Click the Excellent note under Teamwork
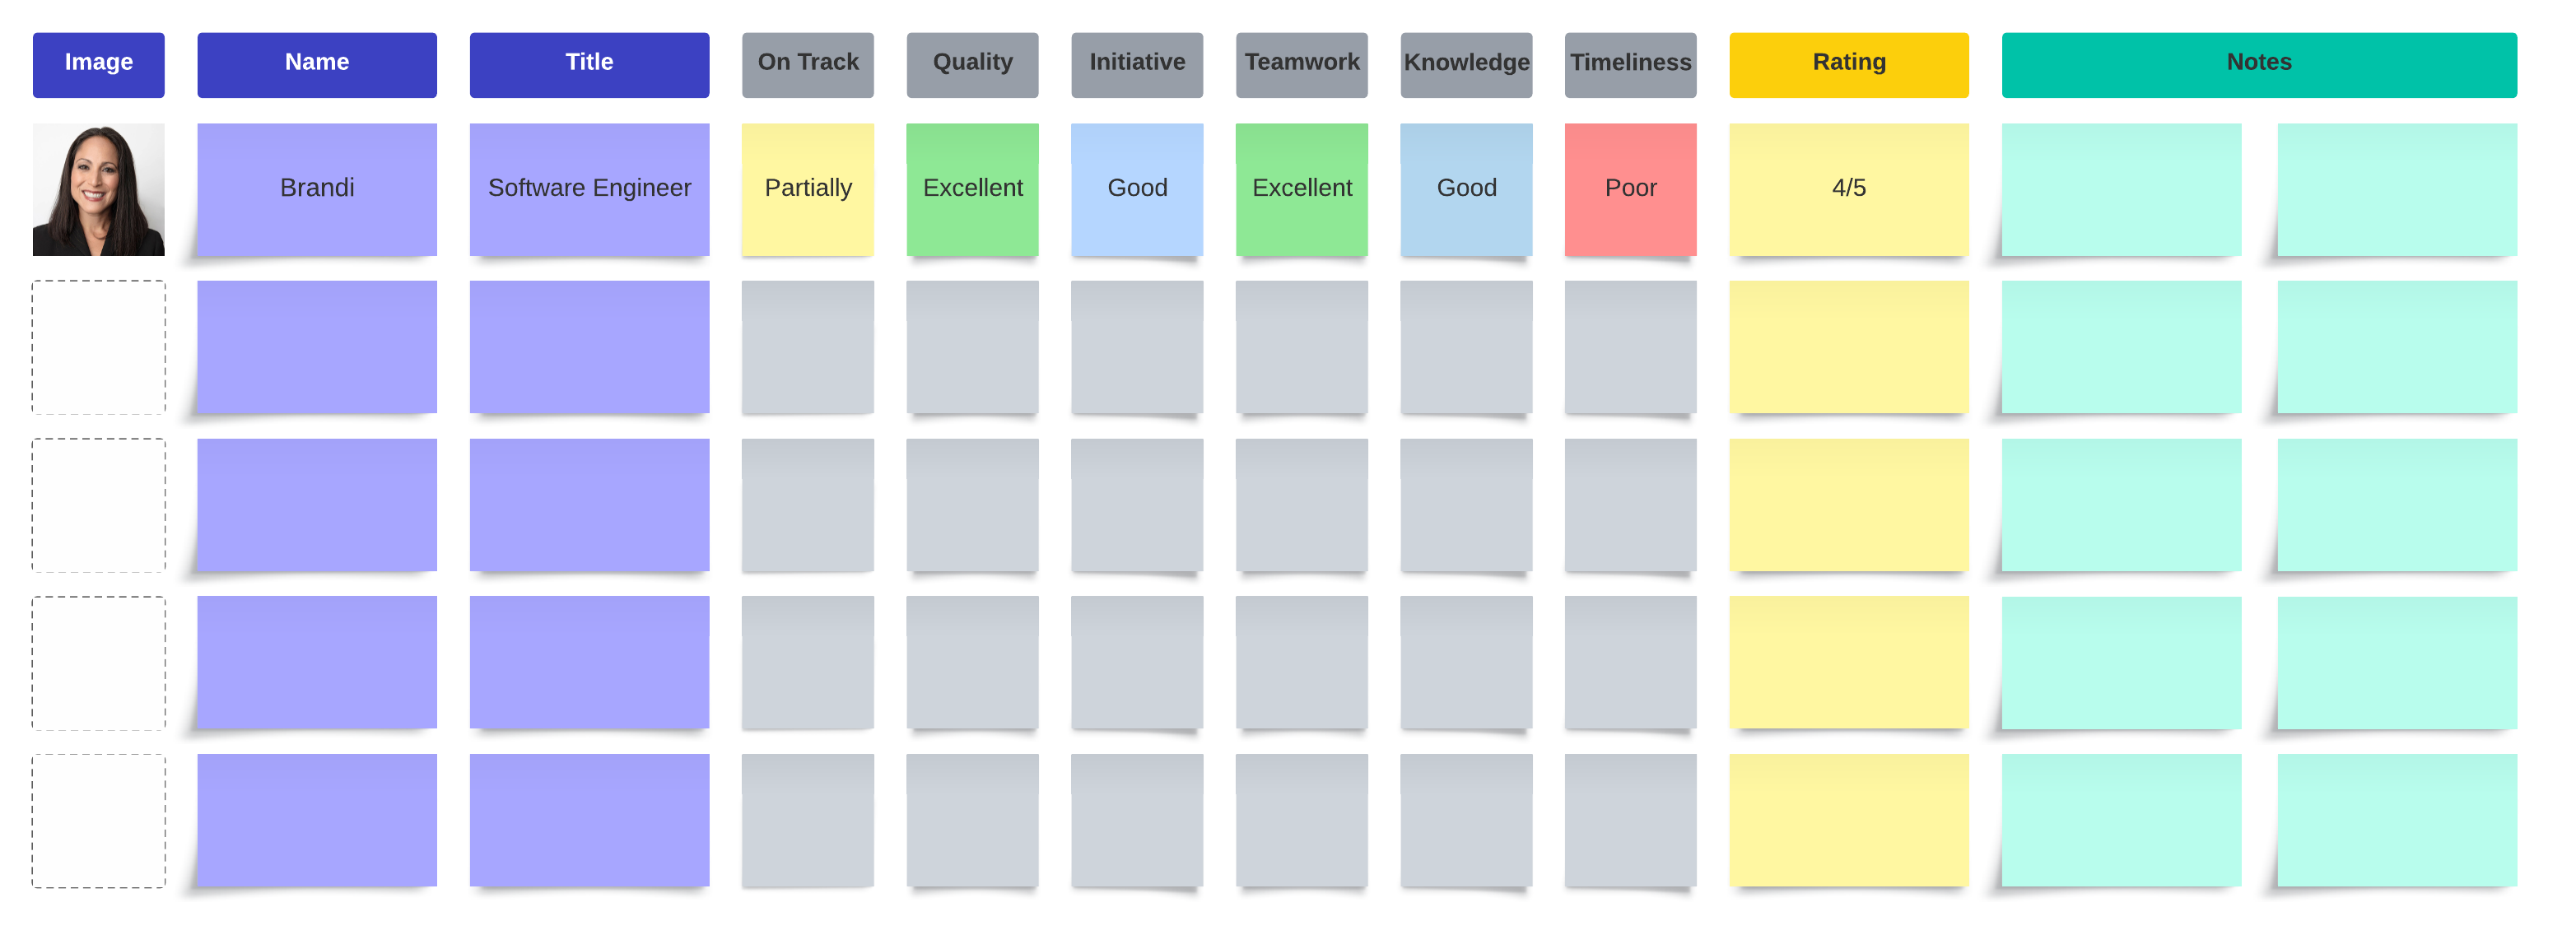Screen dimensions: 2576x935 pyautogui.click(x=1301, y=188)
